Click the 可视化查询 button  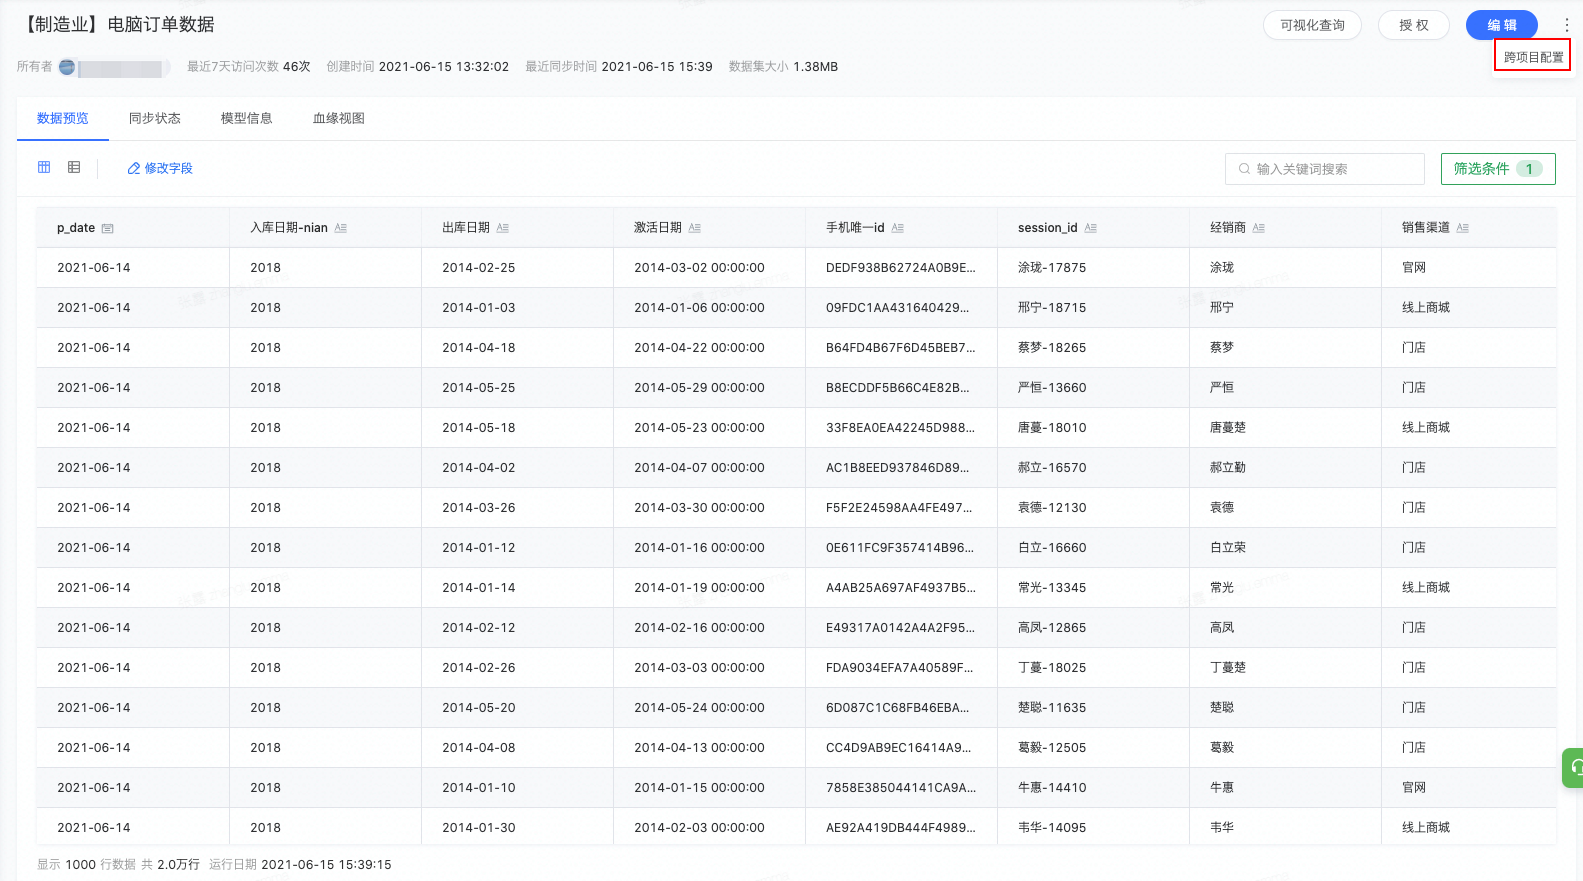click(x=1313, y=25)
